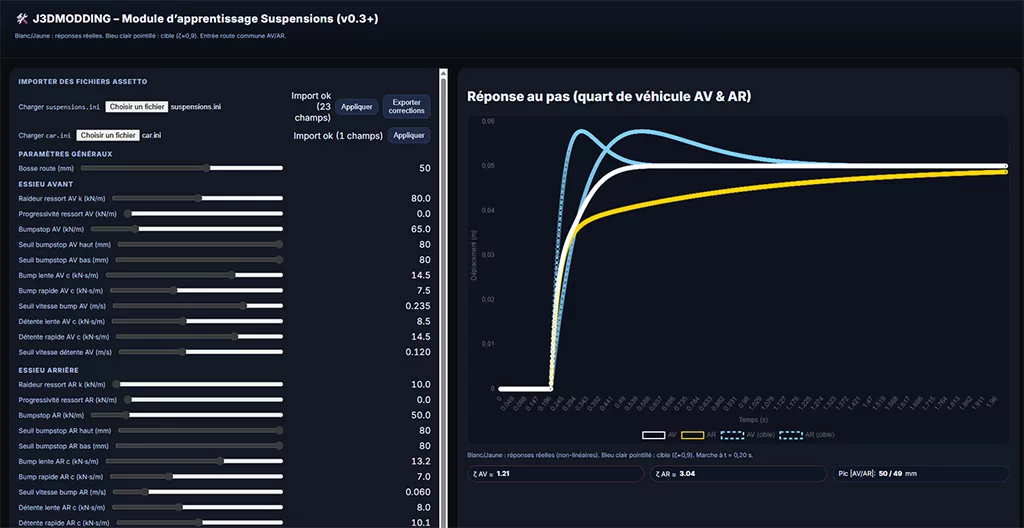Click Exporter corrections button
The image size is (1024, 528).
tap(406, 106)
